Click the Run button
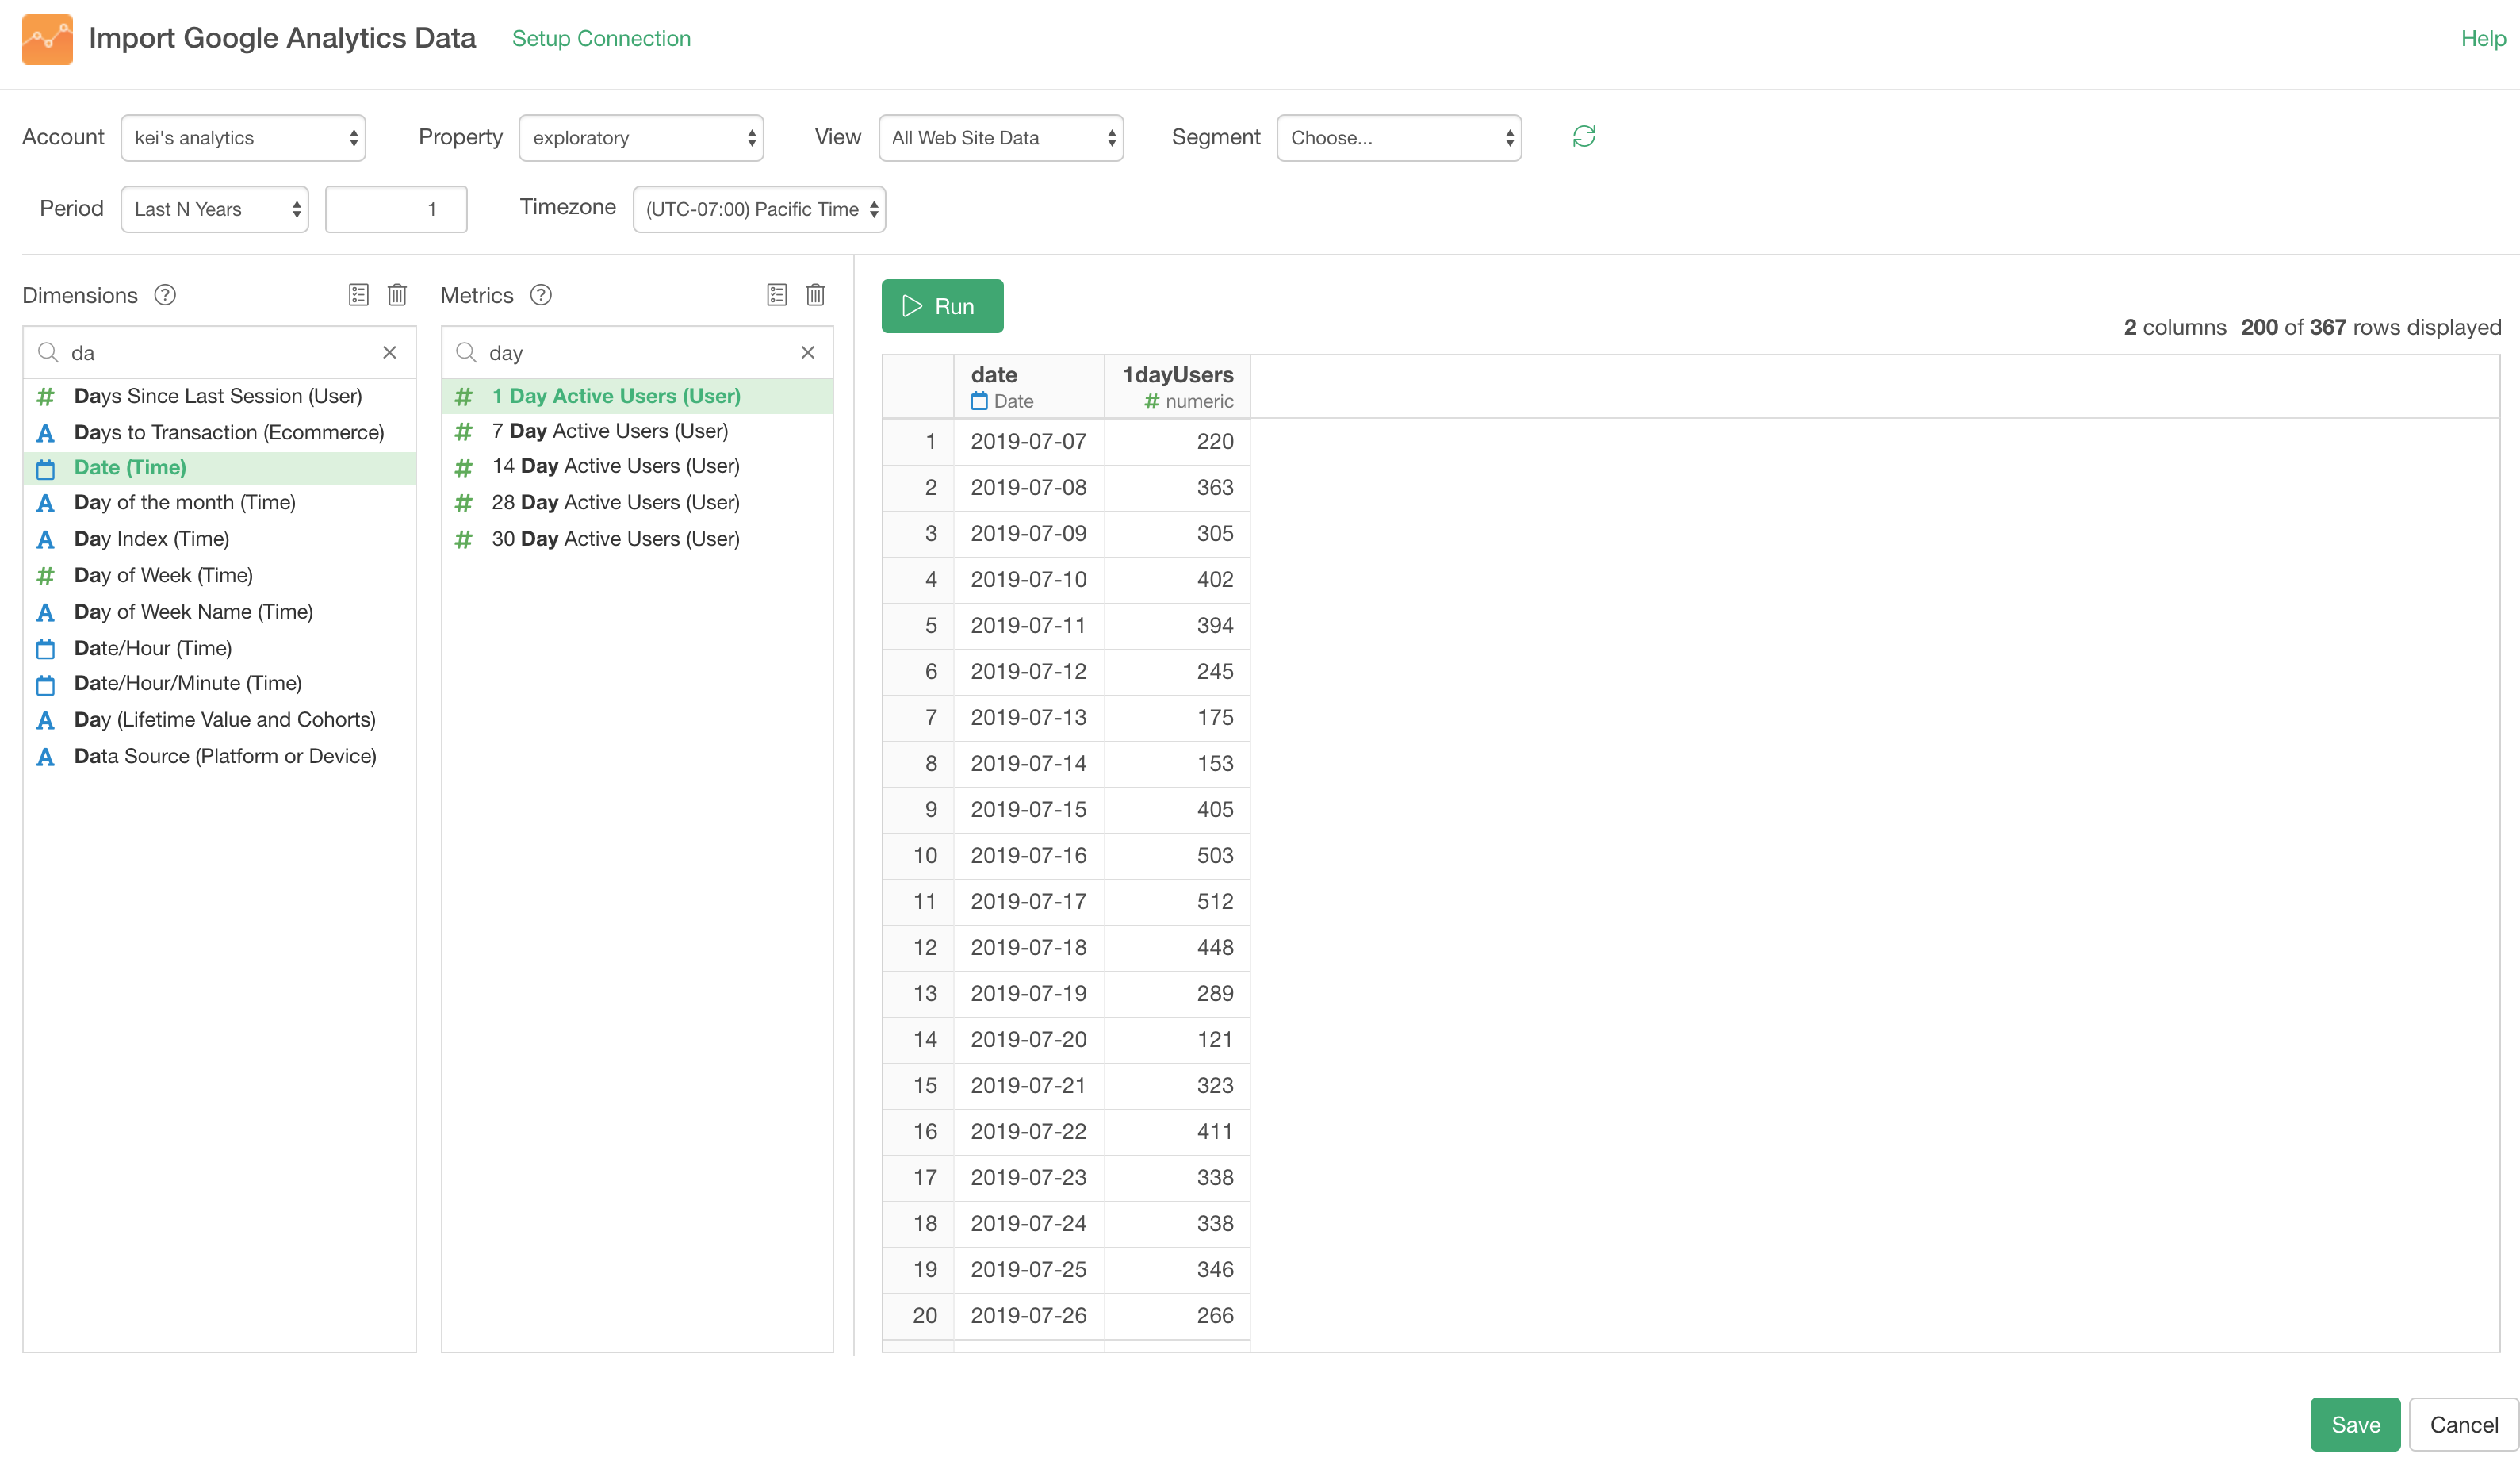Screen dimensions: 2520x1469 click(x=942, y=306)
